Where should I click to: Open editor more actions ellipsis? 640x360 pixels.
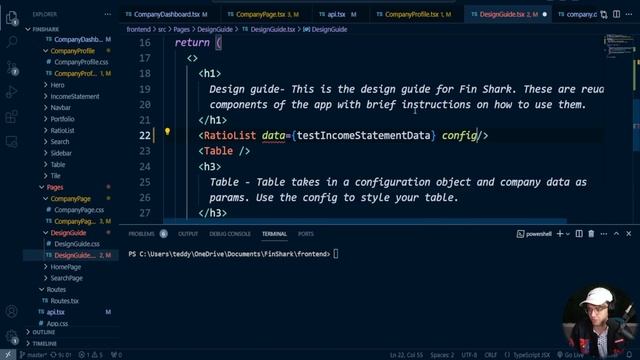pos(629,14)
